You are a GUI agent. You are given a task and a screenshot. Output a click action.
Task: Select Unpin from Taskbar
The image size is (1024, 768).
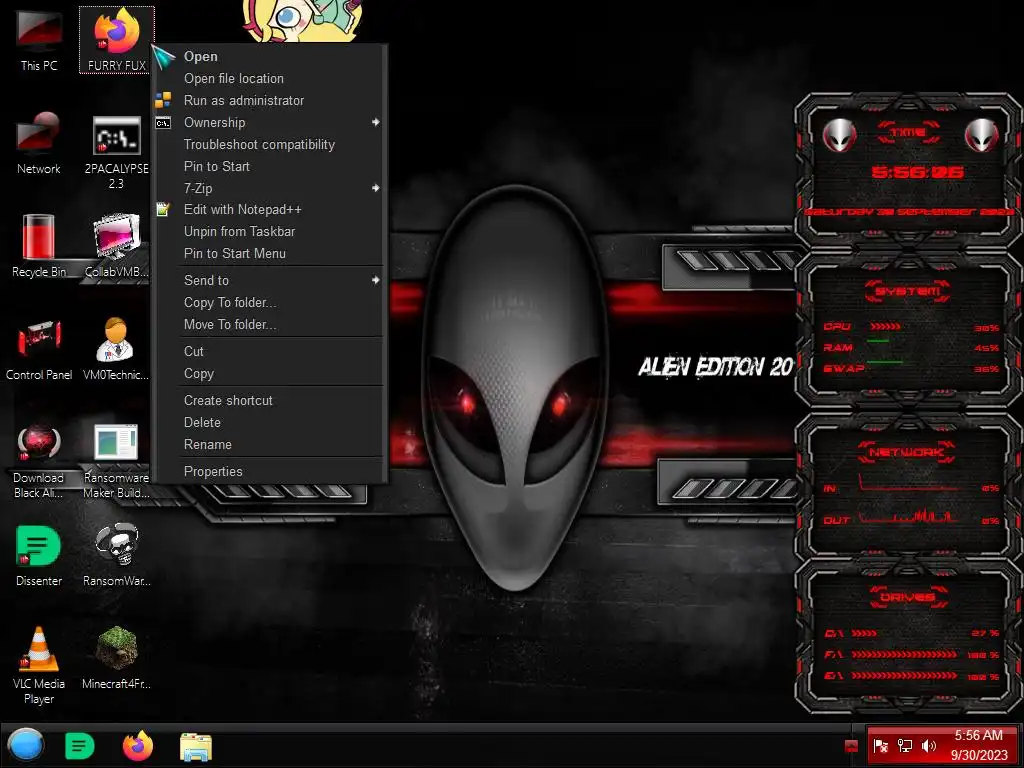pyautogui.click(x=270, y=231)
